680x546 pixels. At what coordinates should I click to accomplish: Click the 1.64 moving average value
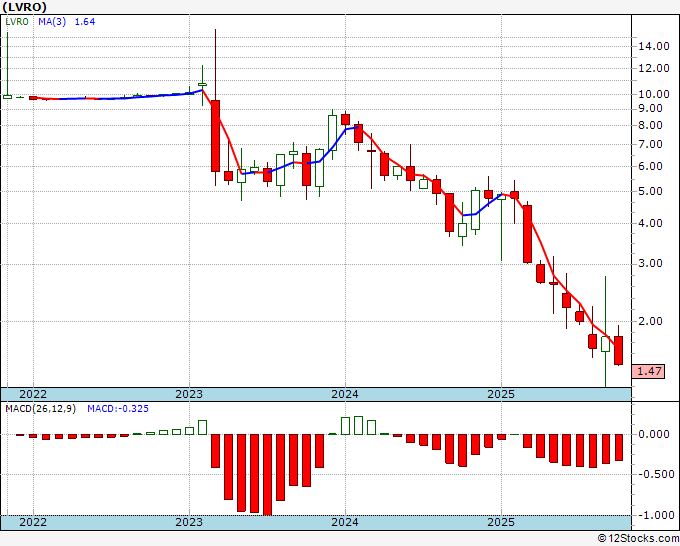point(85,22)
